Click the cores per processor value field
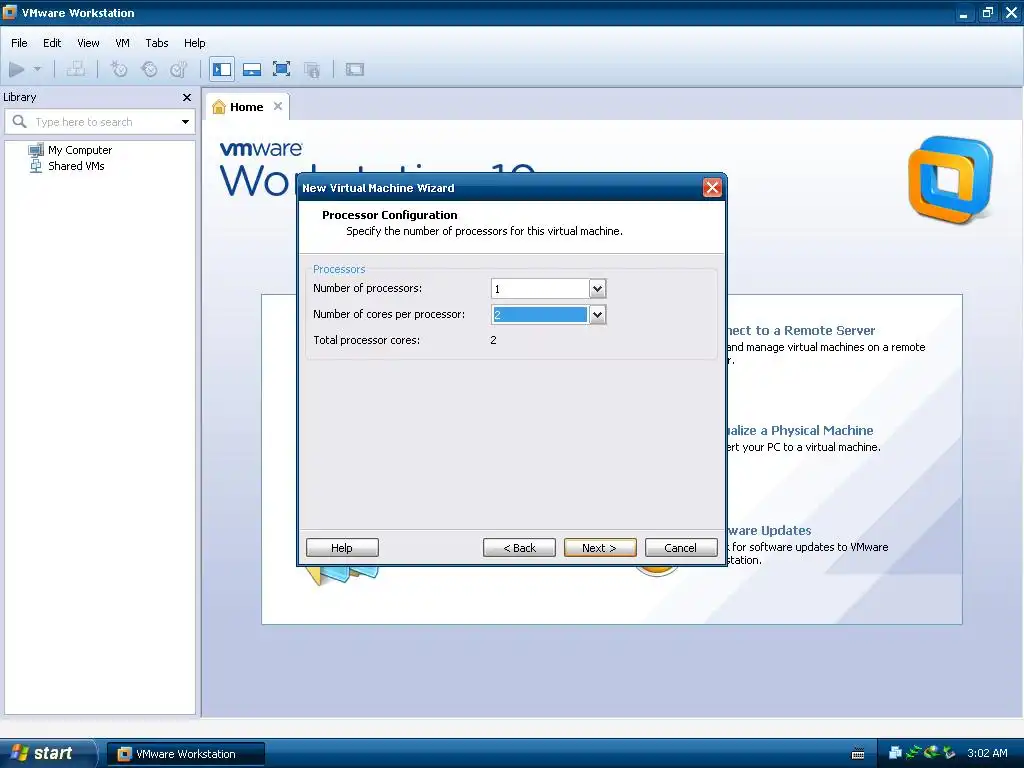The height and width of the screenshot is (768, 1024). pyautogui.click(x=539, y=315)
